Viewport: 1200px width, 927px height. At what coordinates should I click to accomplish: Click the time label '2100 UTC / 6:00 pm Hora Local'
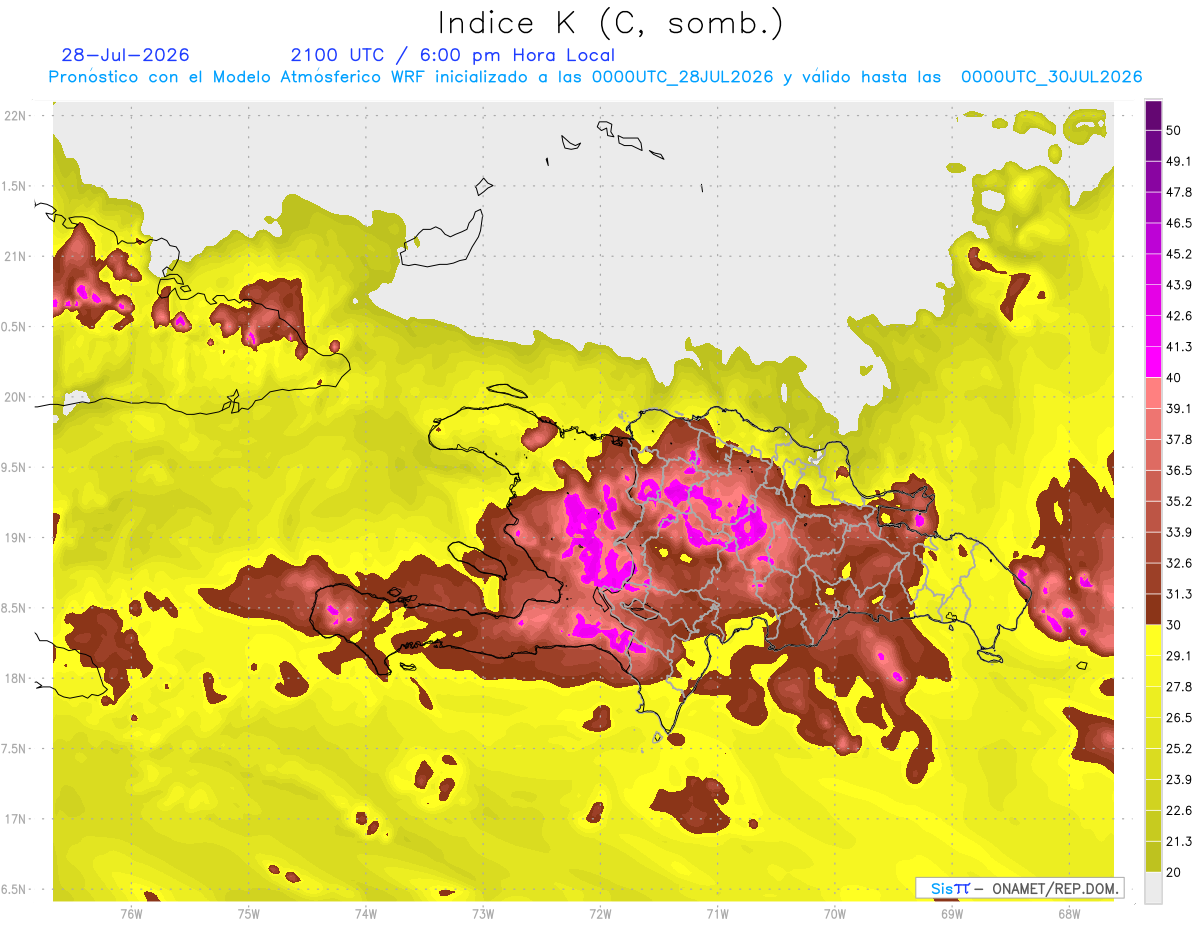tap(453, 55)
